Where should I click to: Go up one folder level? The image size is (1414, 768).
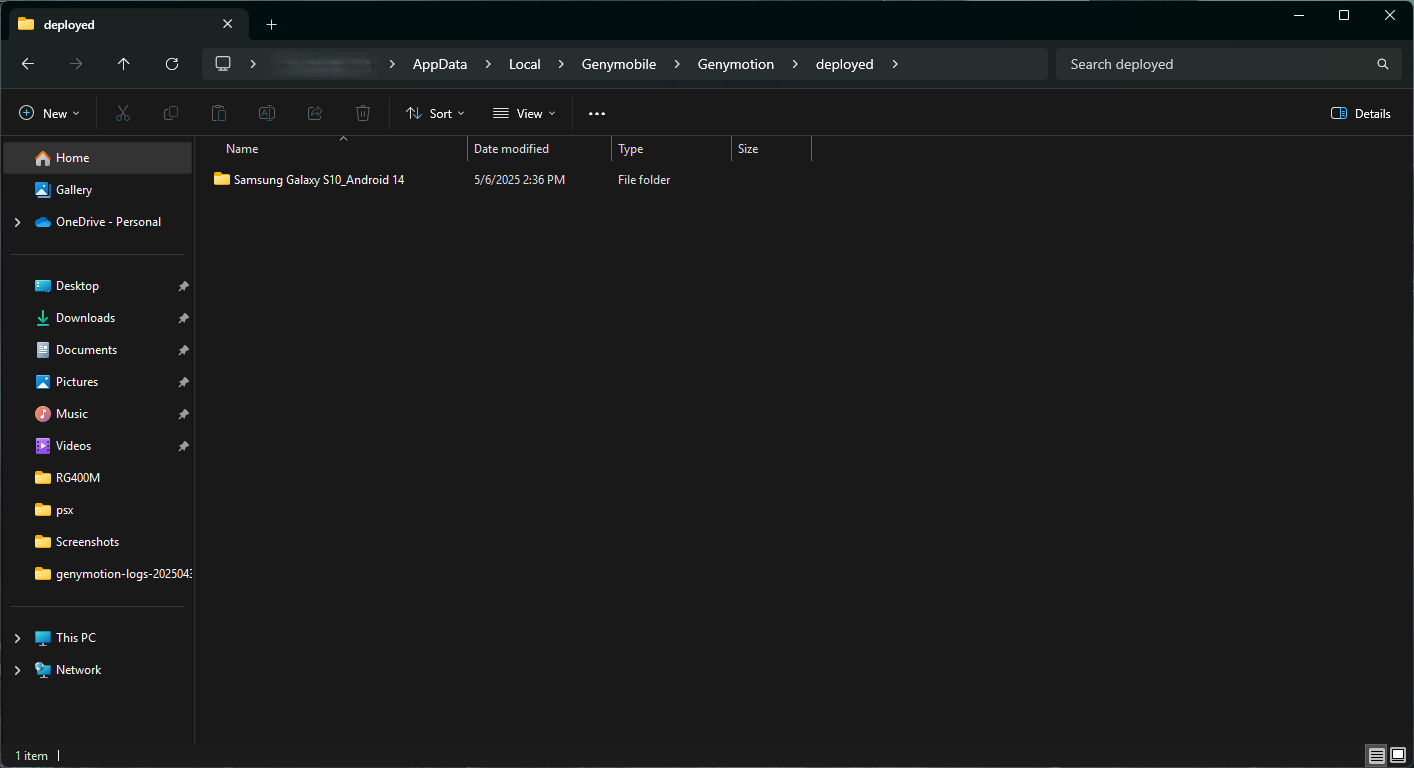pyautogui.click(x=124, y=64)
